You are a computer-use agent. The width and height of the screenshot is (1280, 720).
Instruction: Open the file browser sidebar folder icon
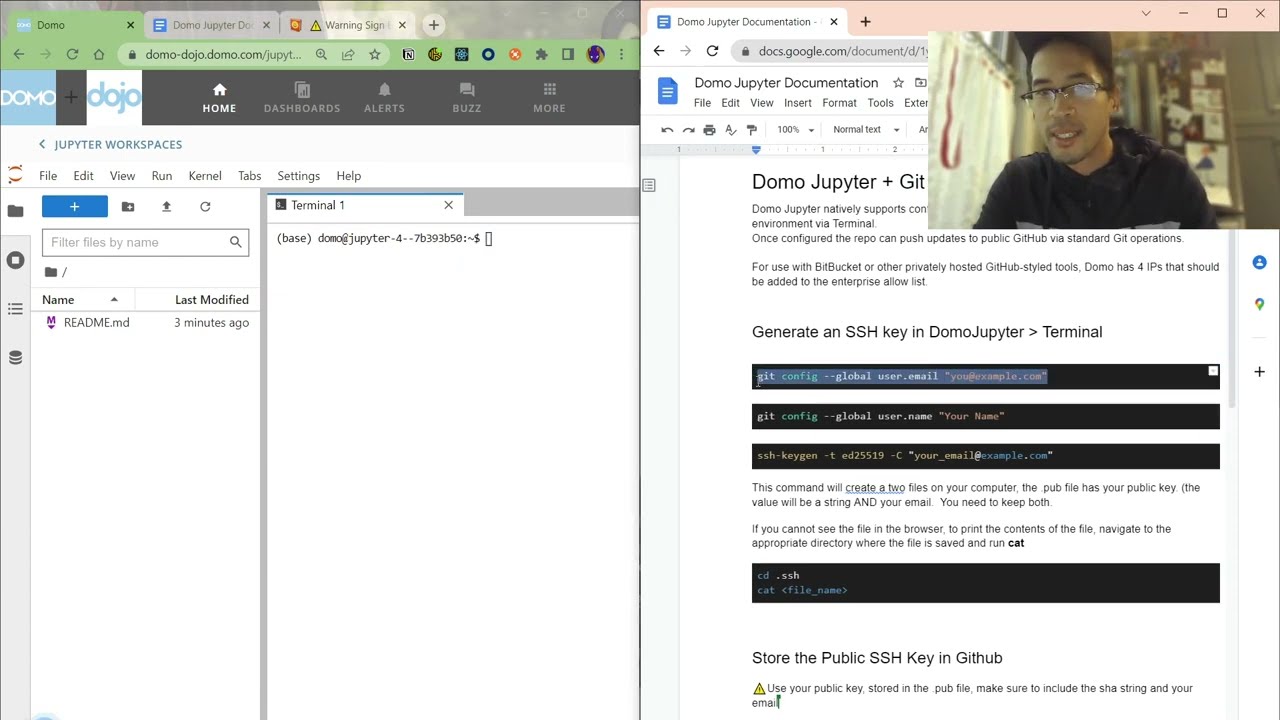click(15, 211)
